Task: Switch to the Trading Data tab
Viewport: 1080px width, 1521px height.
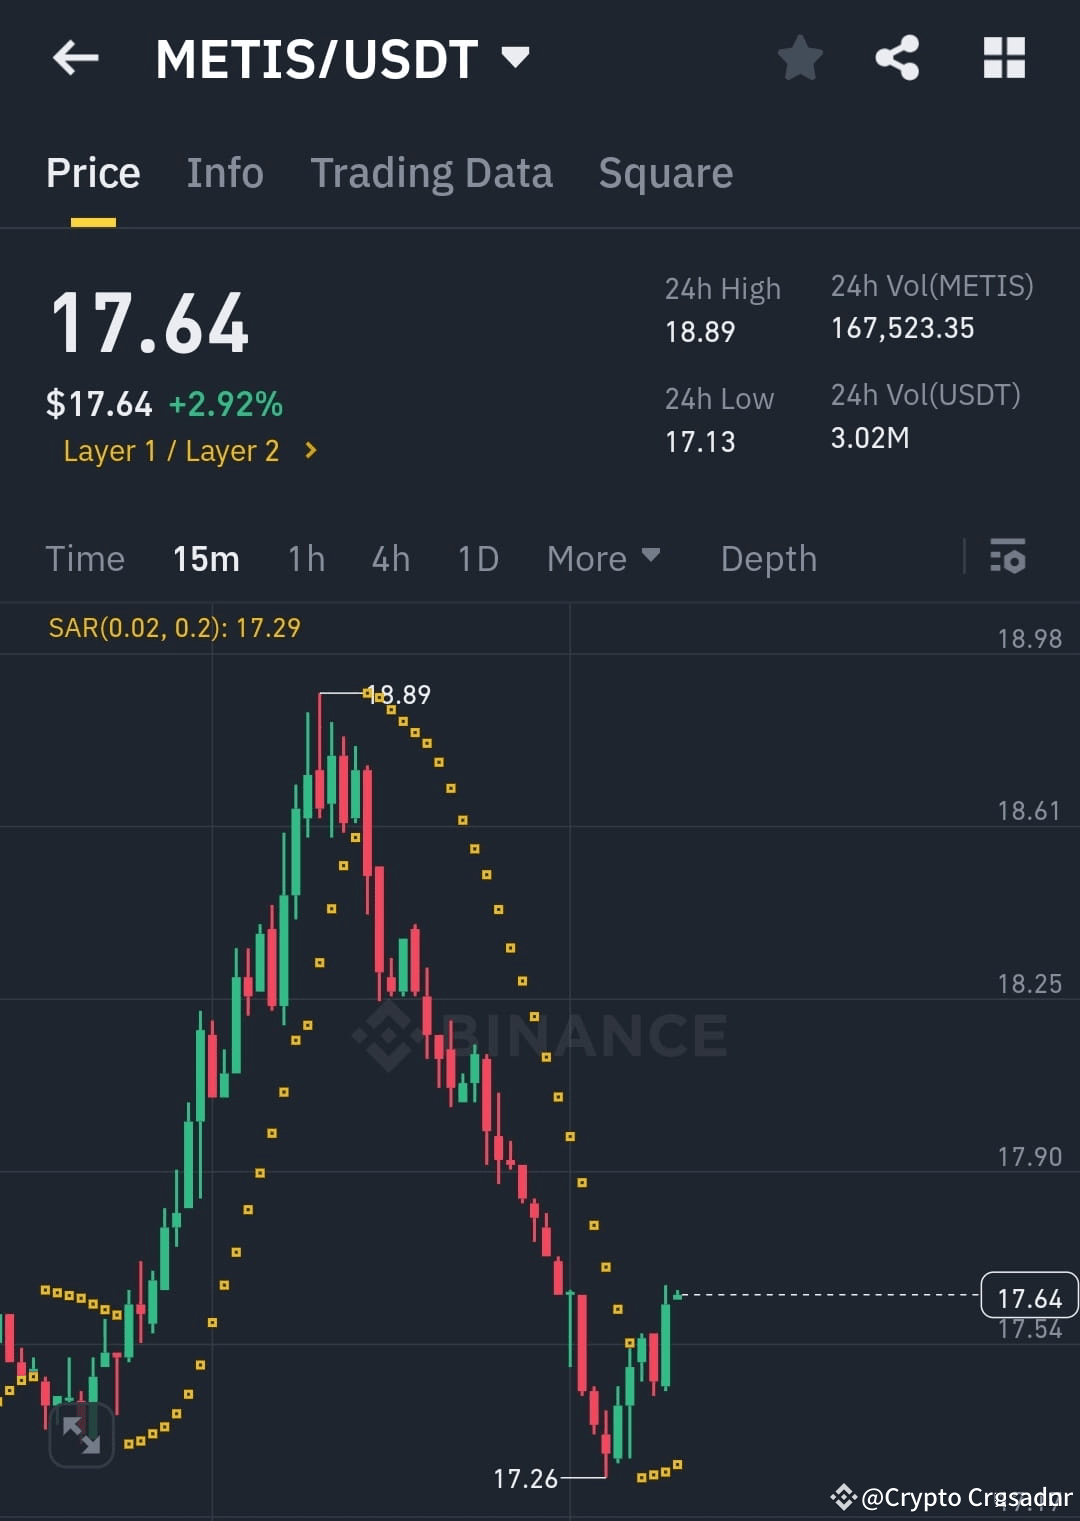Action: (432, 172)
